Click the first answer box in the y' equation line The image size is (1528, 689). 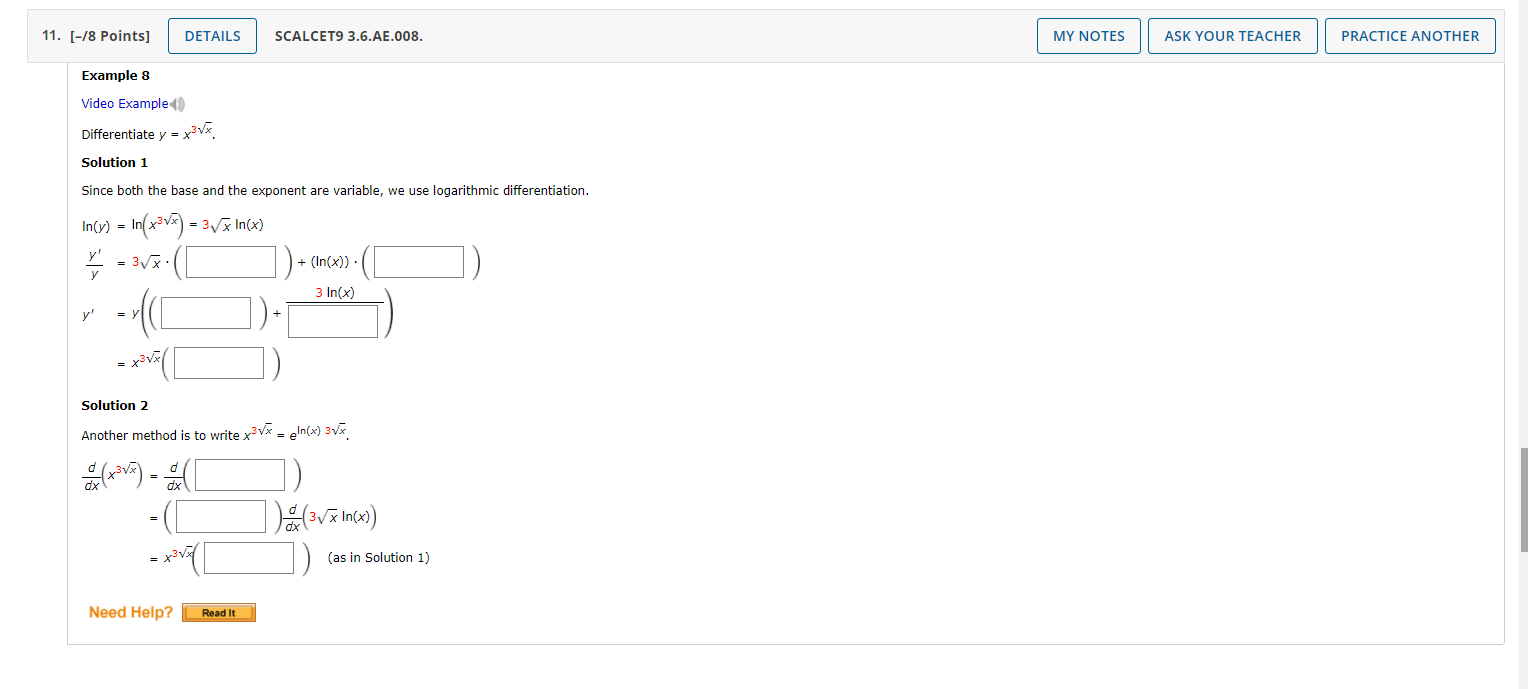point(205,312)
